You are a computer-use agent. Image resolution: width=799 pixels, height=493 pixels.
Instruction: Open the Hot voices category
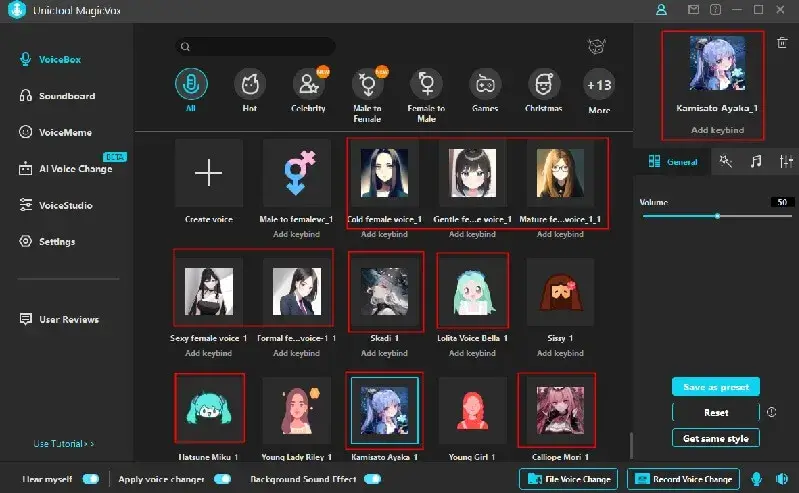click(x=250, y=84)
